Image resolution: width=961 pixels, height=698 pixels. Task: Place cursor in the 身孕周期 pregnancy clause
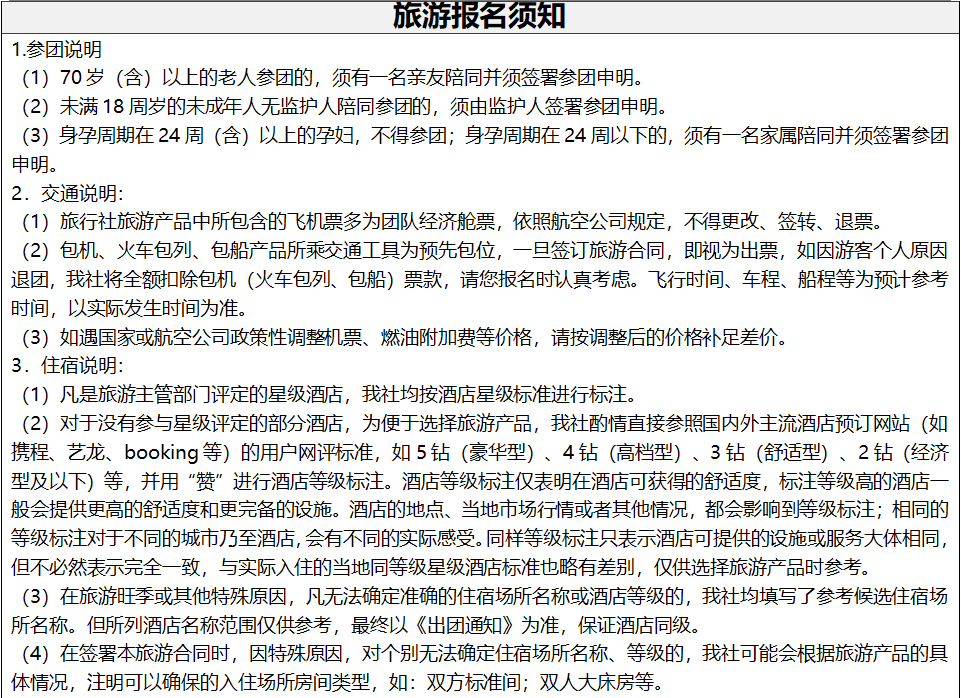coord(480,135)
